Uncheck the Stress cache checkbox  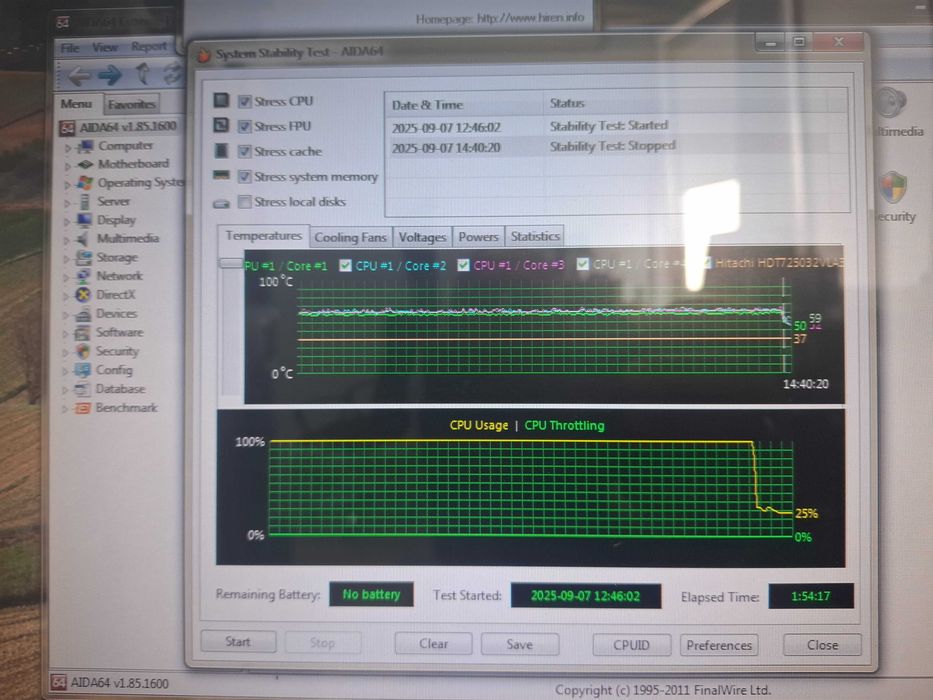pyautogui.click(x=245, y=151)
